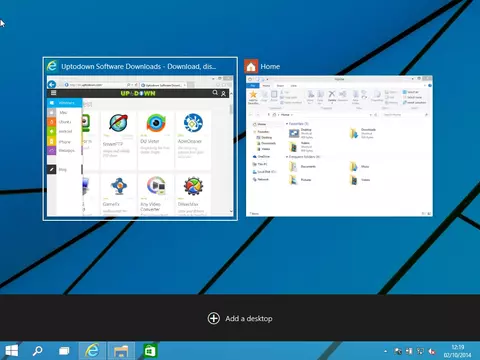
Task: Open Internet Explorer from the taskbar
Action: 92,351
